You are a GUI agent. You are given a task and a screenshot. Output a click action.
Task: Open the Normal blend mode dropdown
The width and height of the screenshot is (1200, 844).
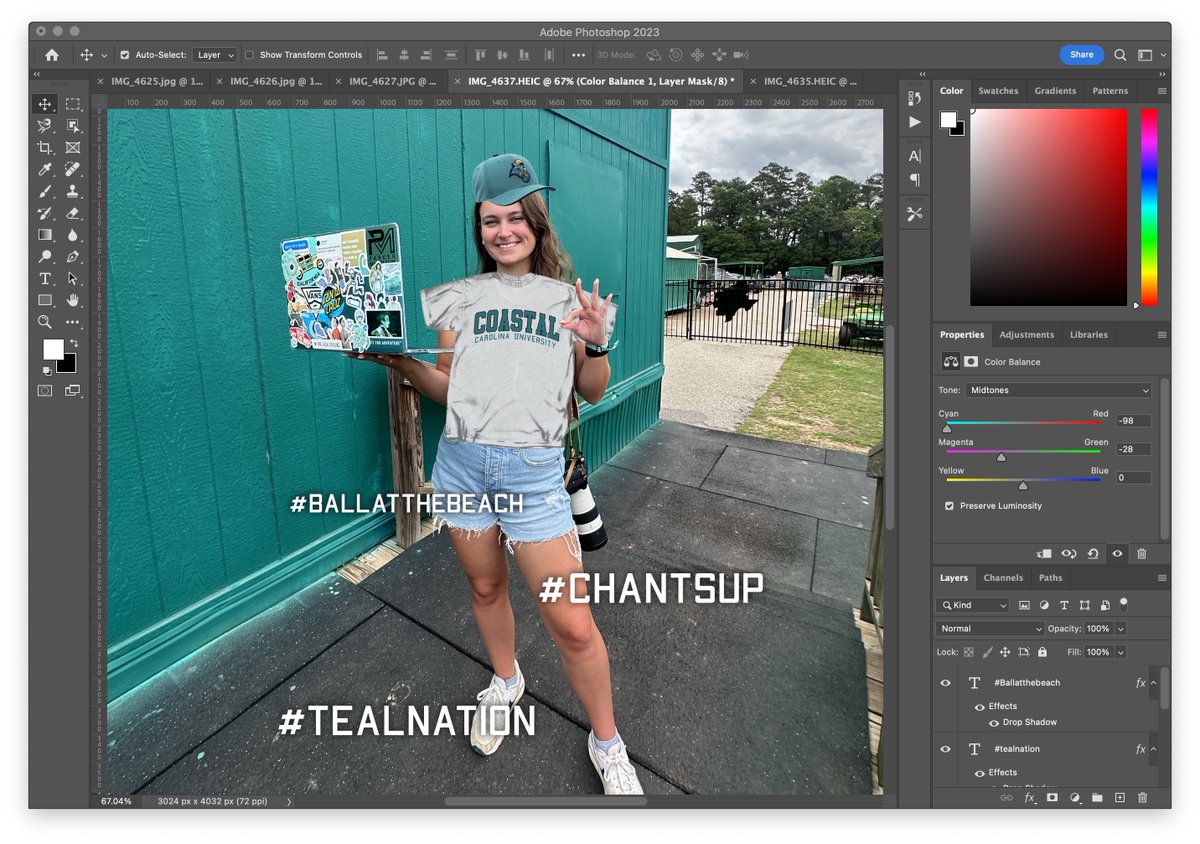click(990, 628)
